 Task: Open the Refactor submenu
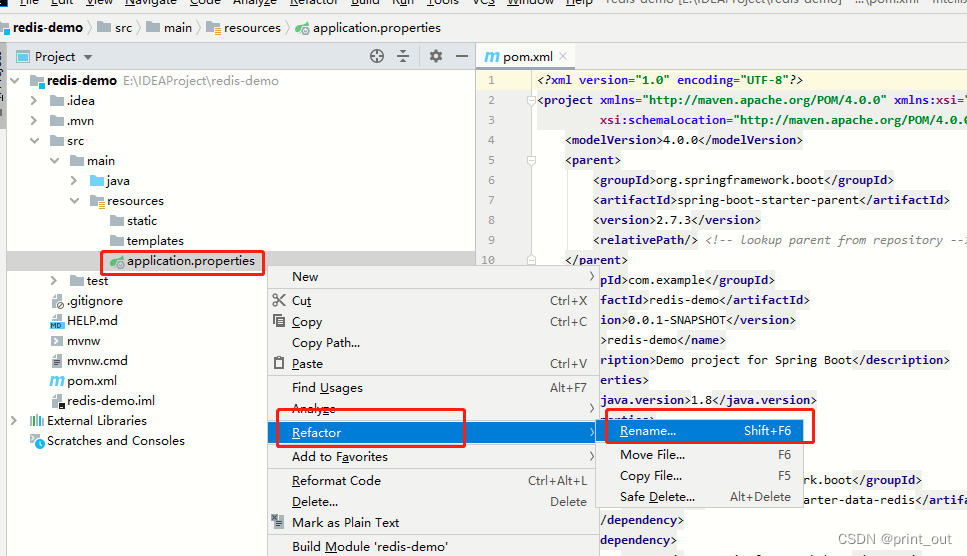[x=433, y=433]
